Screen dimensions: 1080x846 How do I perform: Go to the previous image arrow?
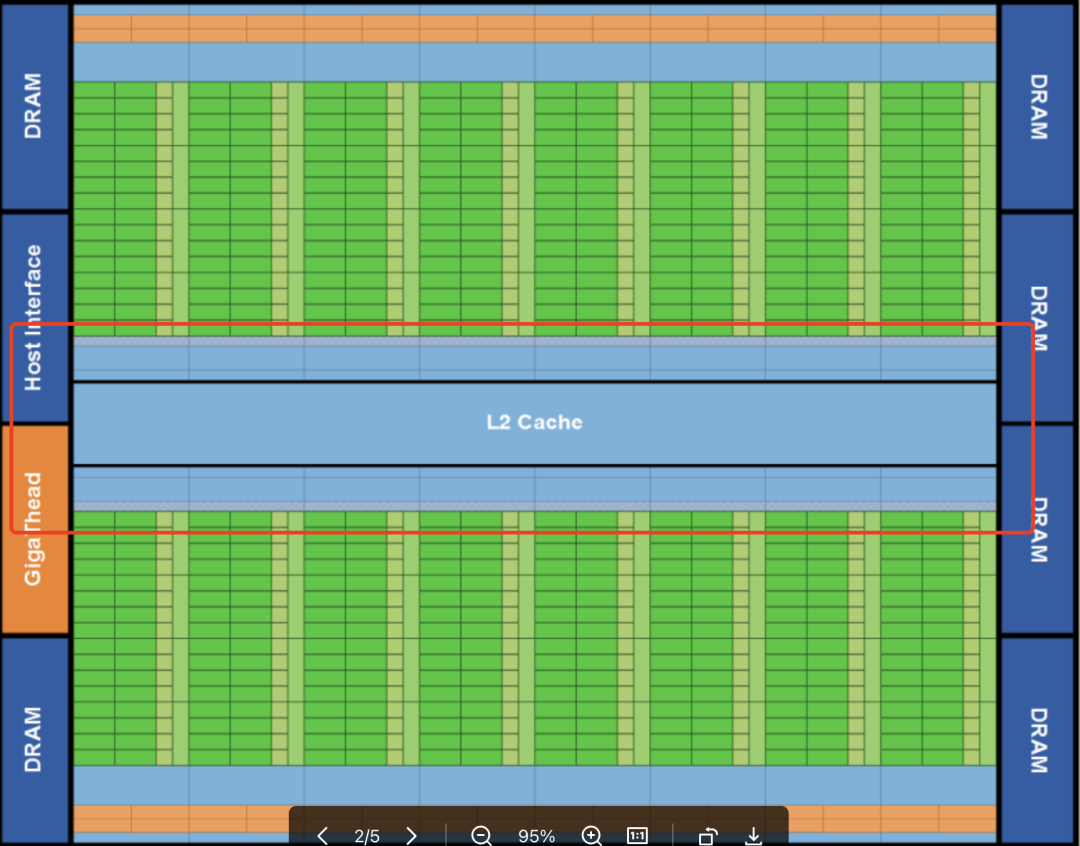(x=322, y=836)
